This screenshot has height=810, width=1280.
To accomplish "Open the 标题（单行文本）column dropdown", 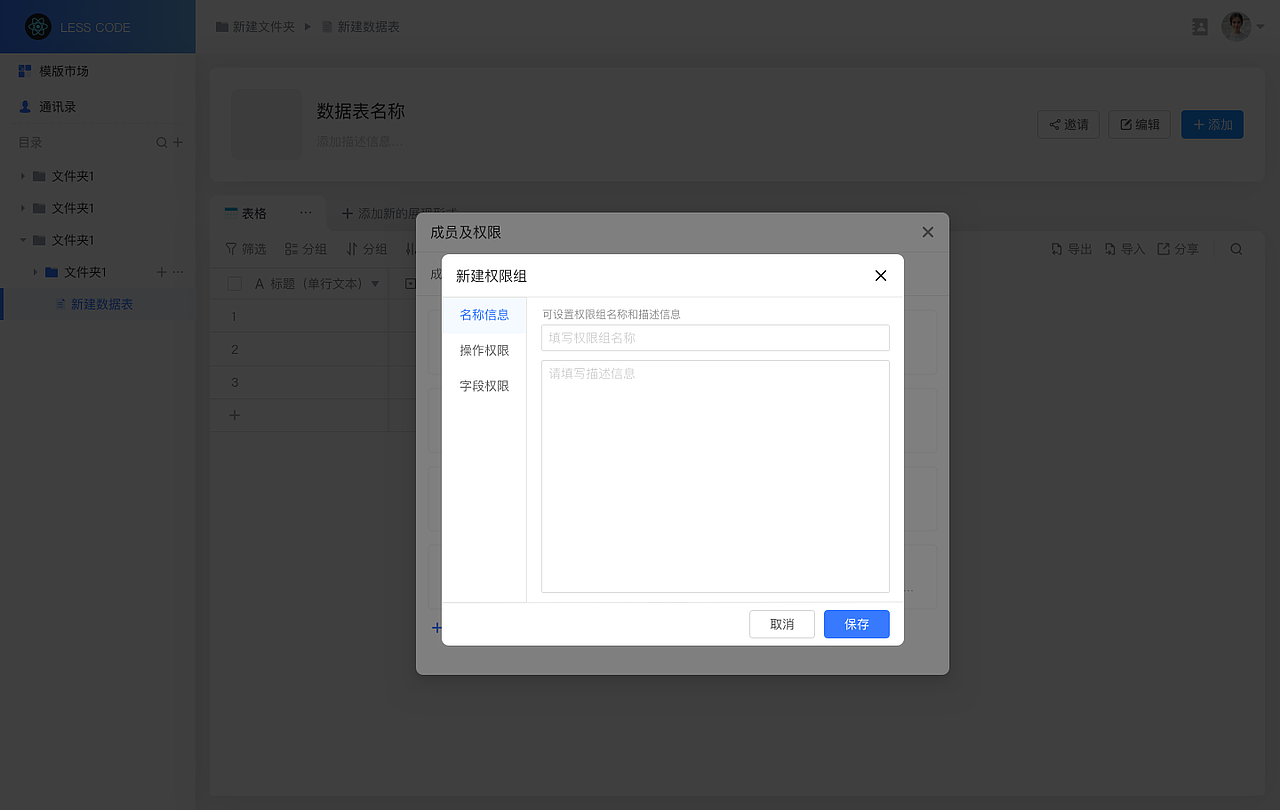I will pos(375,283).
